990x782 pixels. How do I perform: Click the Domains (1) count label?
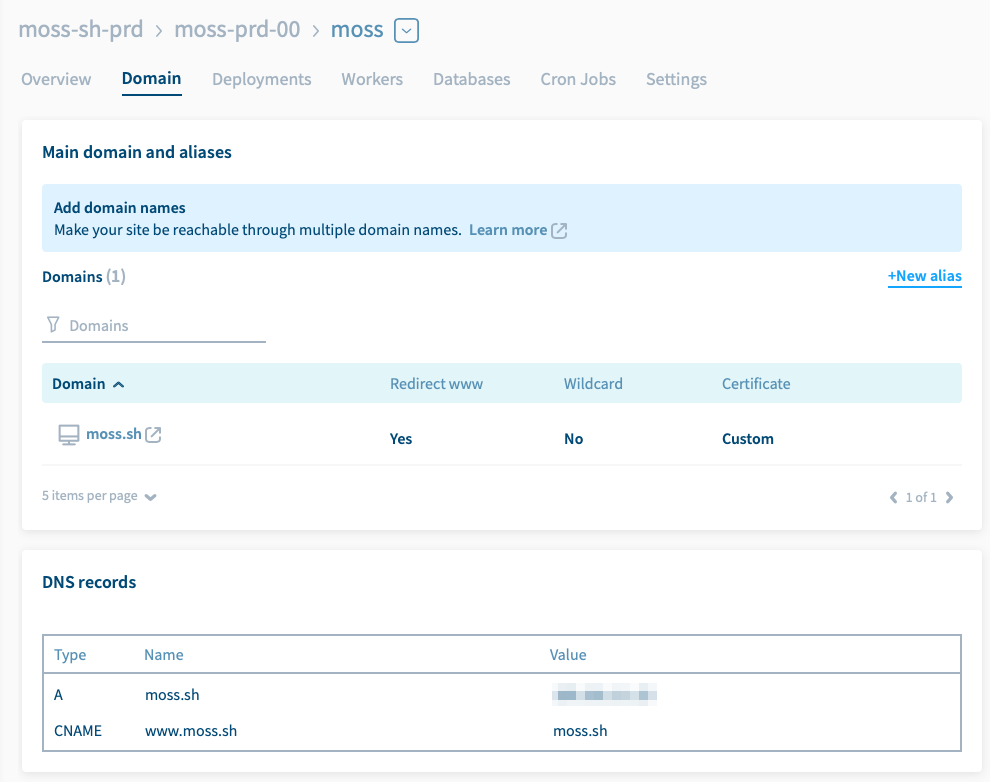(84, 276)
